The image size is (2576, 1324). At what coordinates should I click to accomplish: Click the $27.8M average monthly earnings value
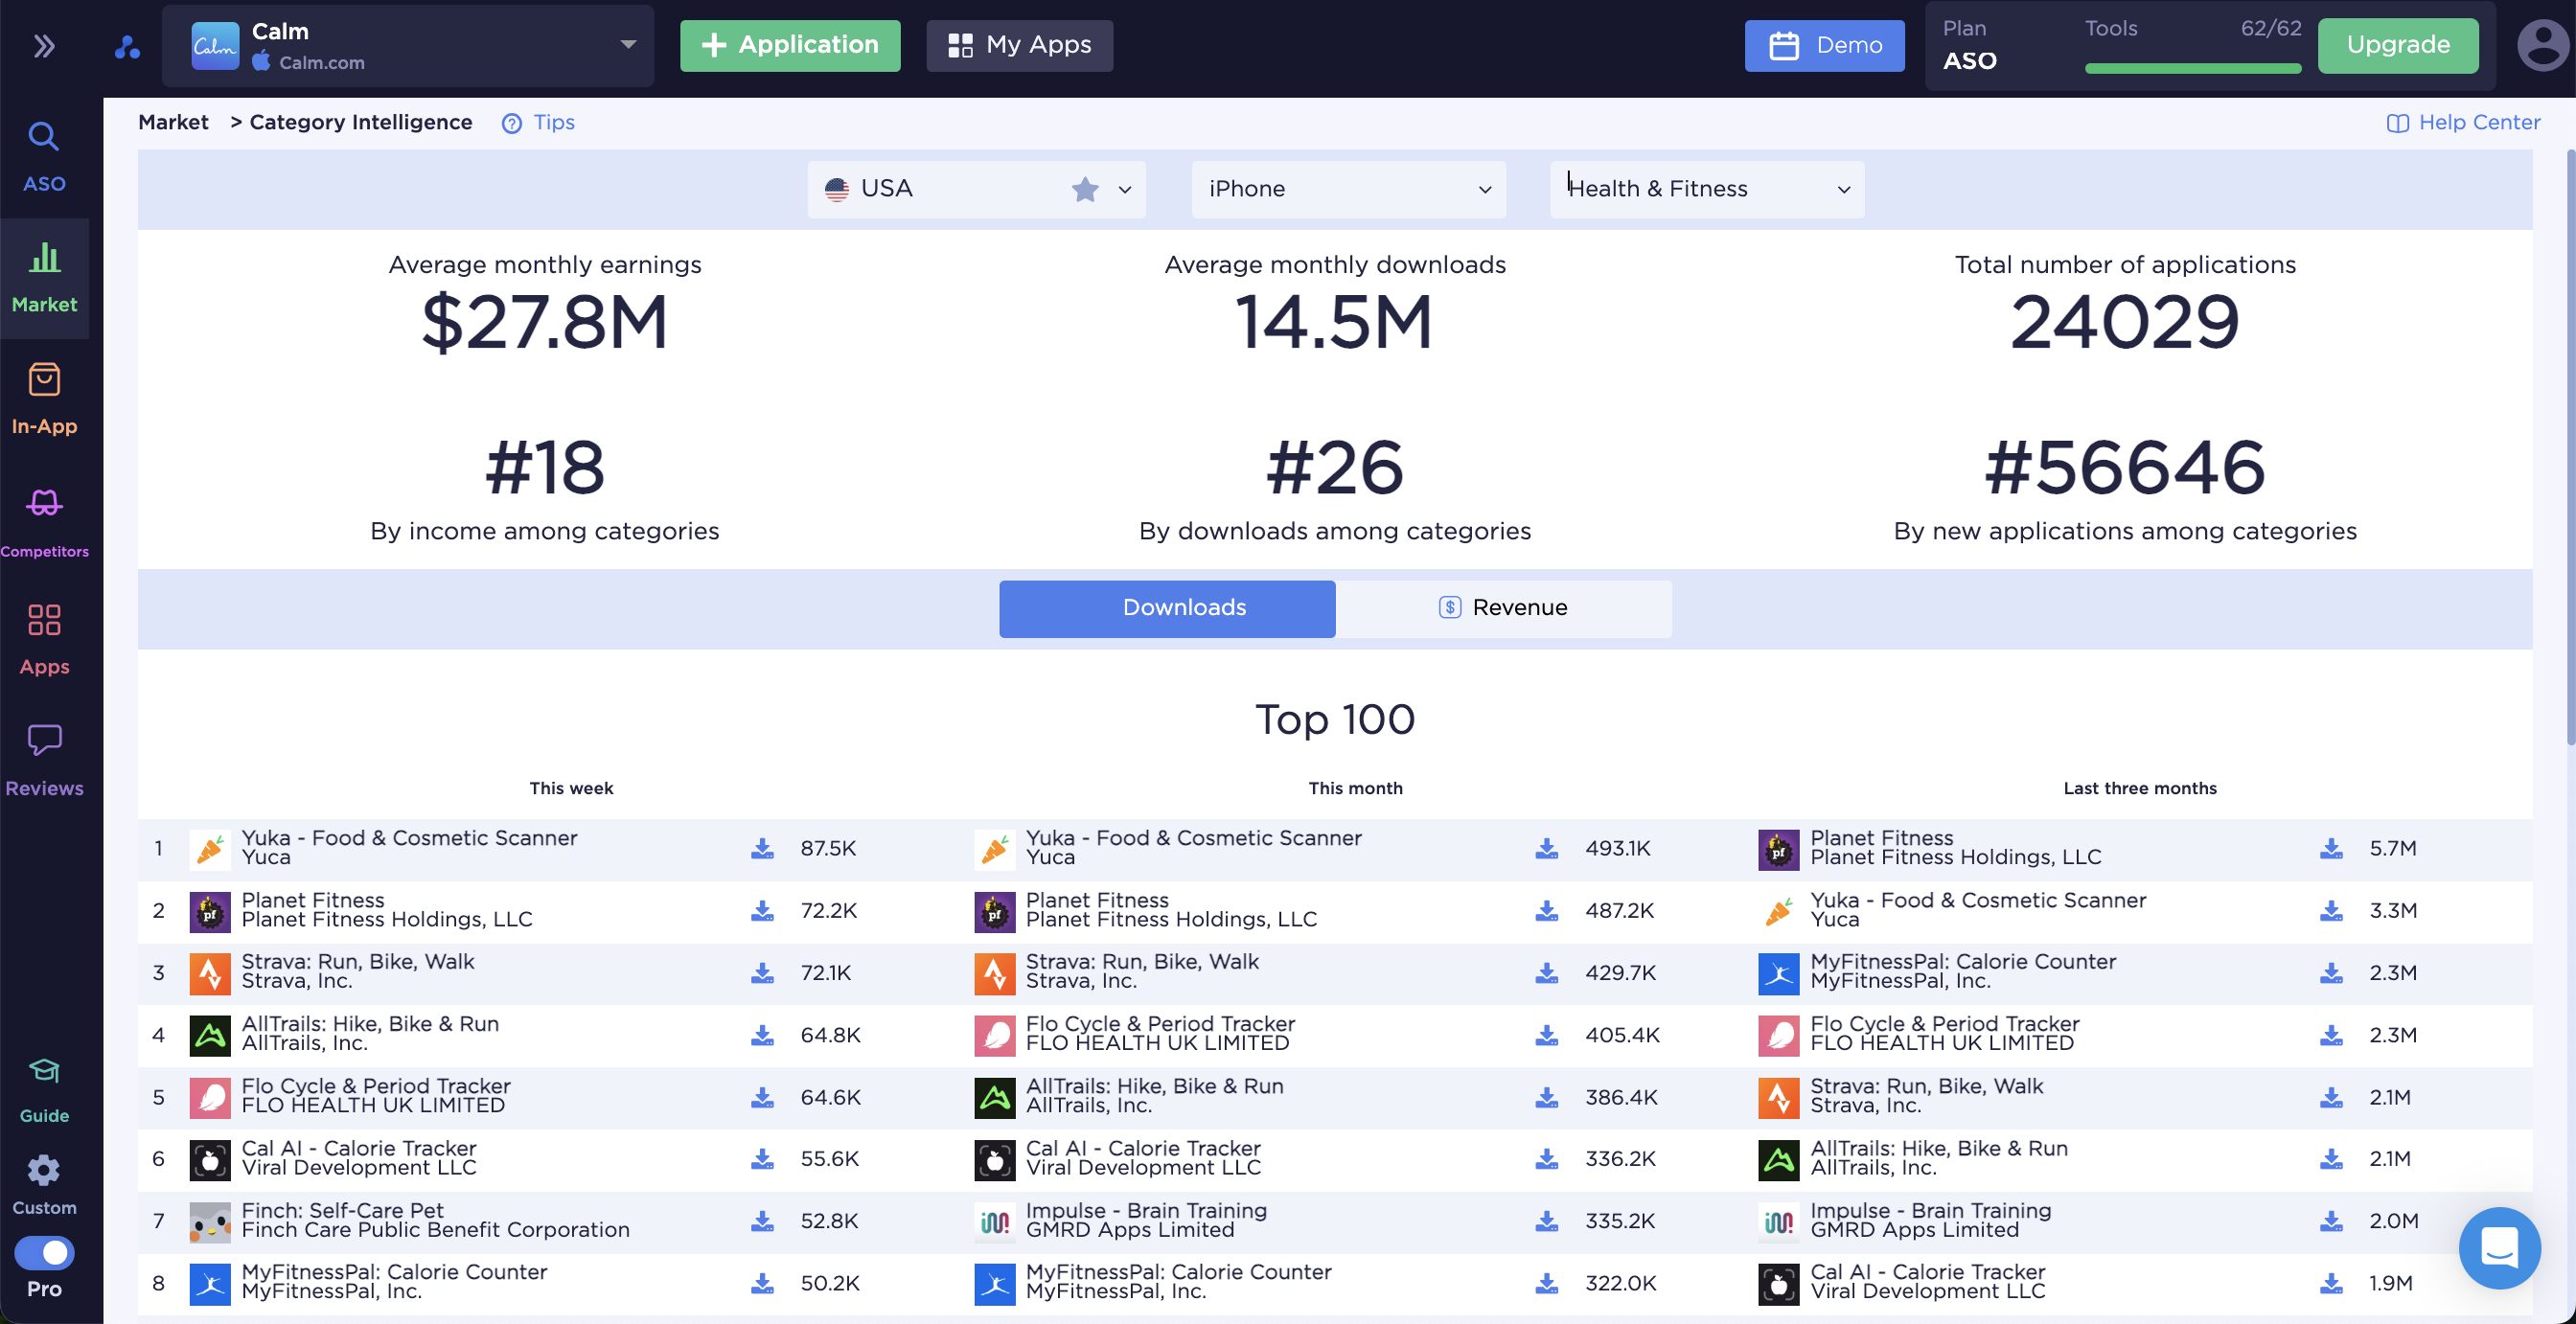click(544, 322)
